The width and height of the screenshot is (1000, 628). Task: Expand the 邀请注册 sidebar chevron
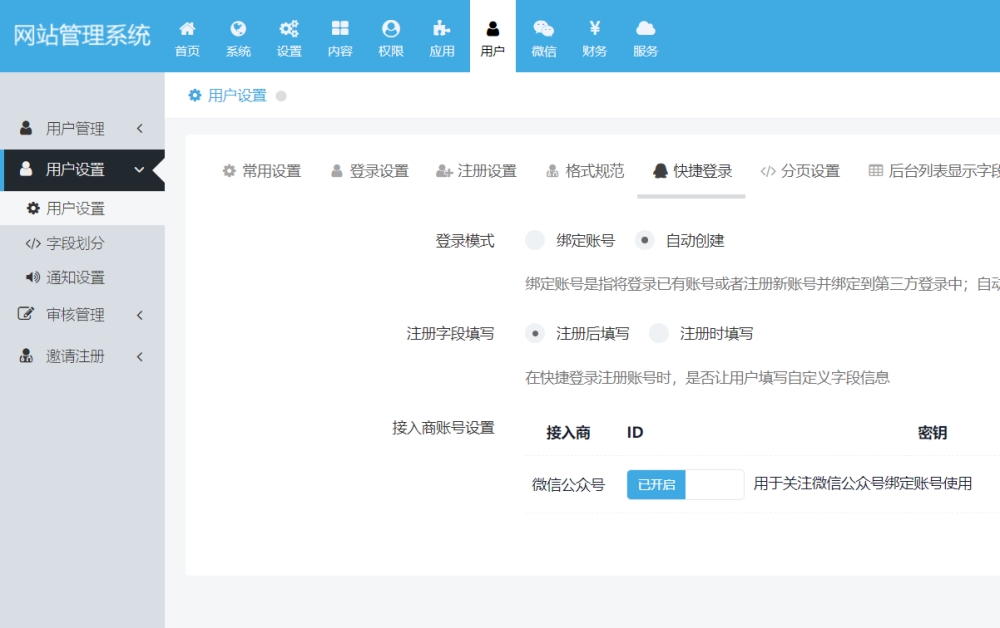click(x=140, y=356)
